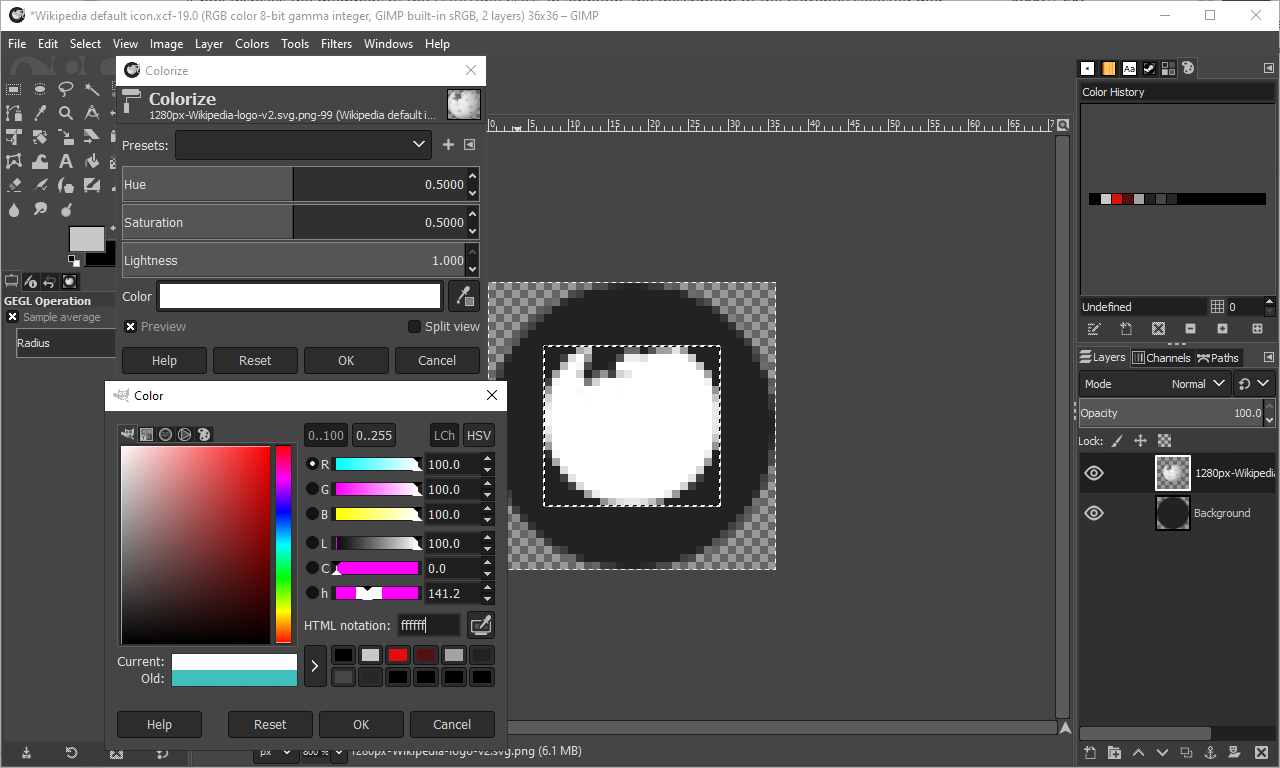Click the HTML notation input field

[429, 625]
